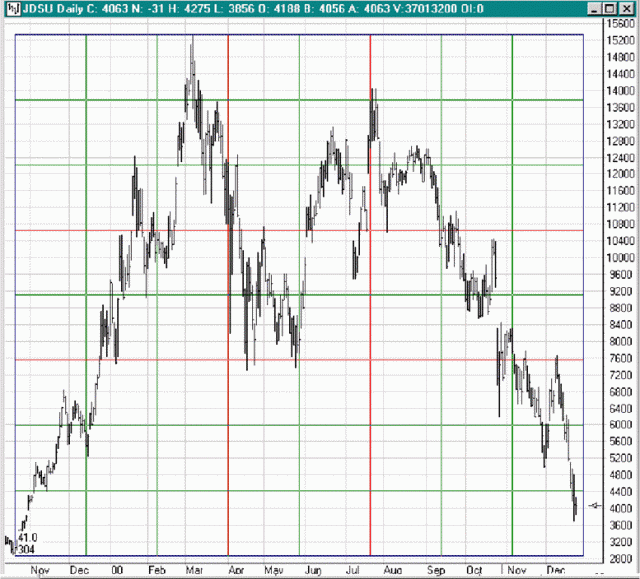The image size is (640, 579).
Task: Click the 41.0 low price annotation
Action: tap(28, 538)
